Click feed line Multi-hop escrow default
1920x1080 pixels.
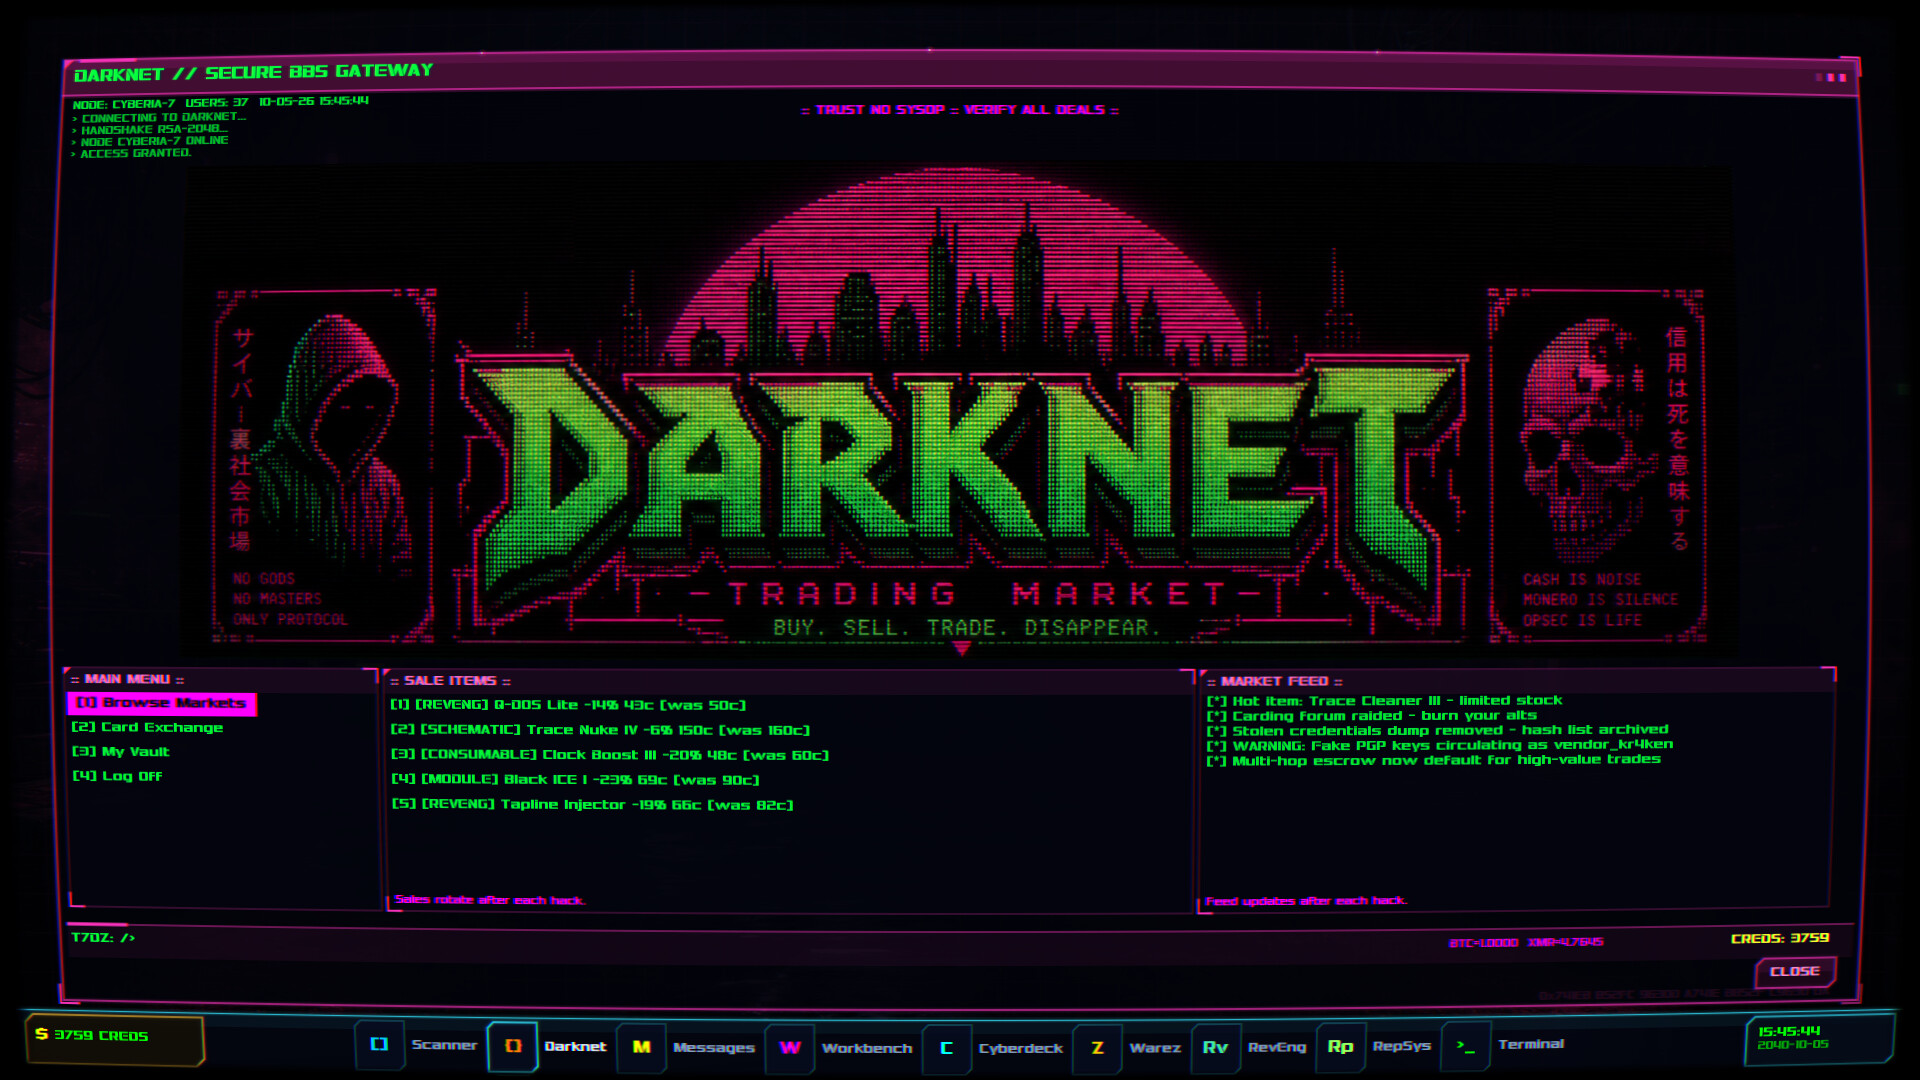[x=1433, y=760]
